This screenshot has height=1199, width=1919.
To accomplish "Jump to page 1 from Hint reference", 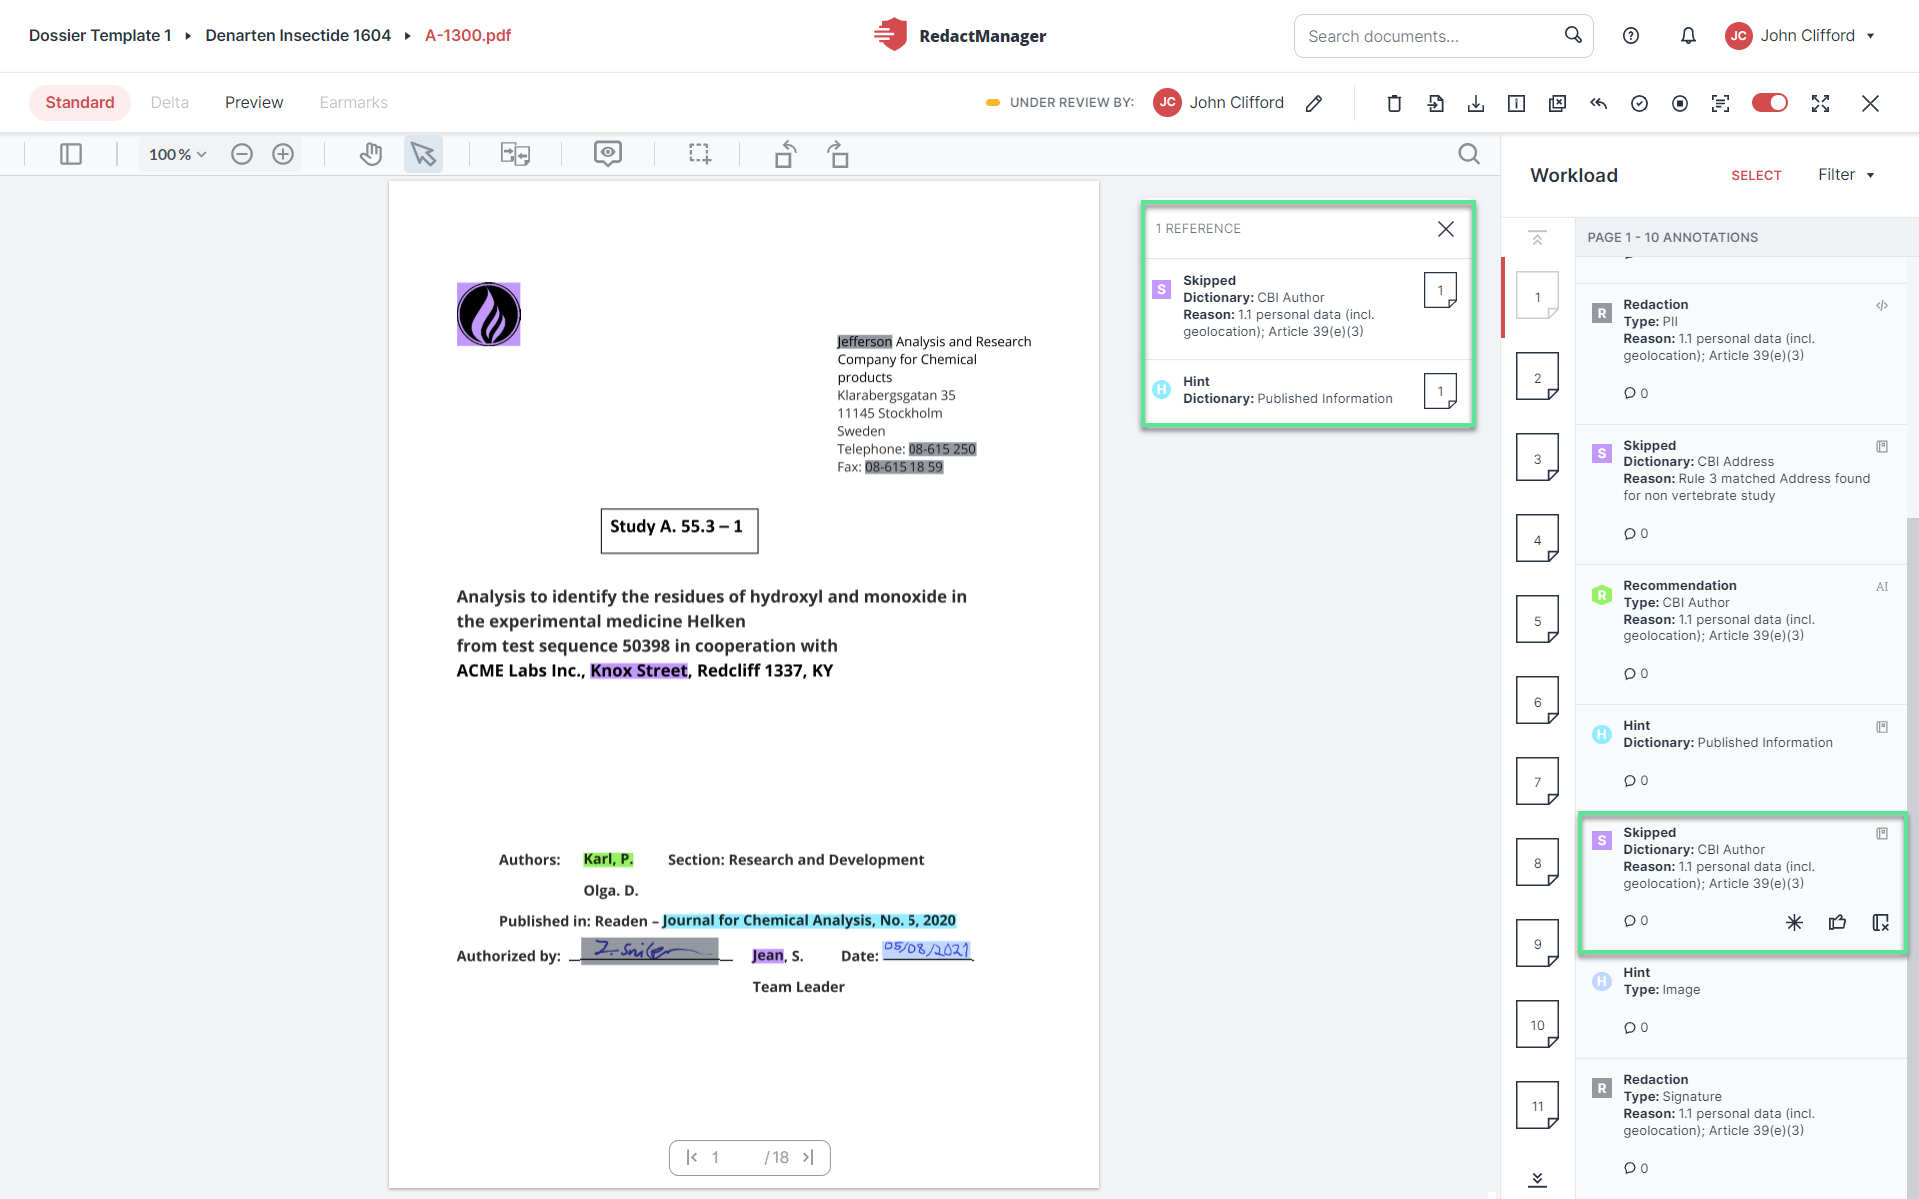I will (x=1440, y=391).
